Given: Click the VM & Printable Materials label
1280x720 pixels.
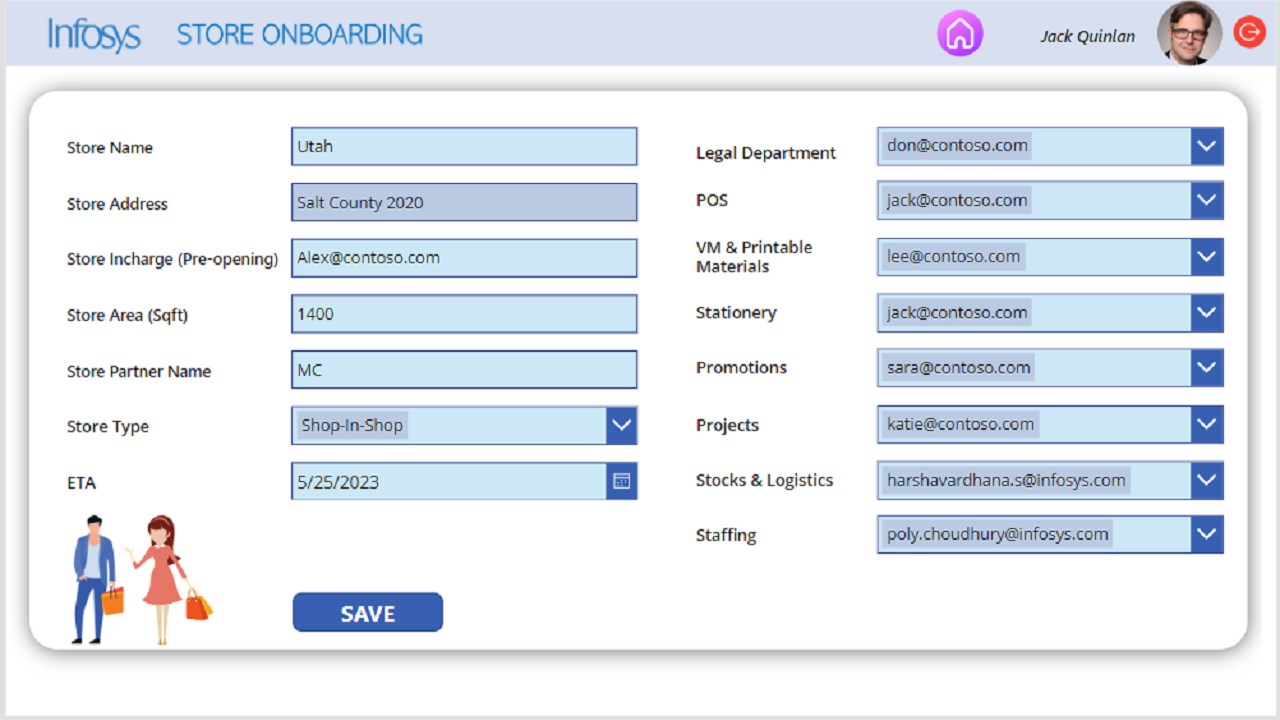Looking at the screenshot, I should click(x=754, y=257).
